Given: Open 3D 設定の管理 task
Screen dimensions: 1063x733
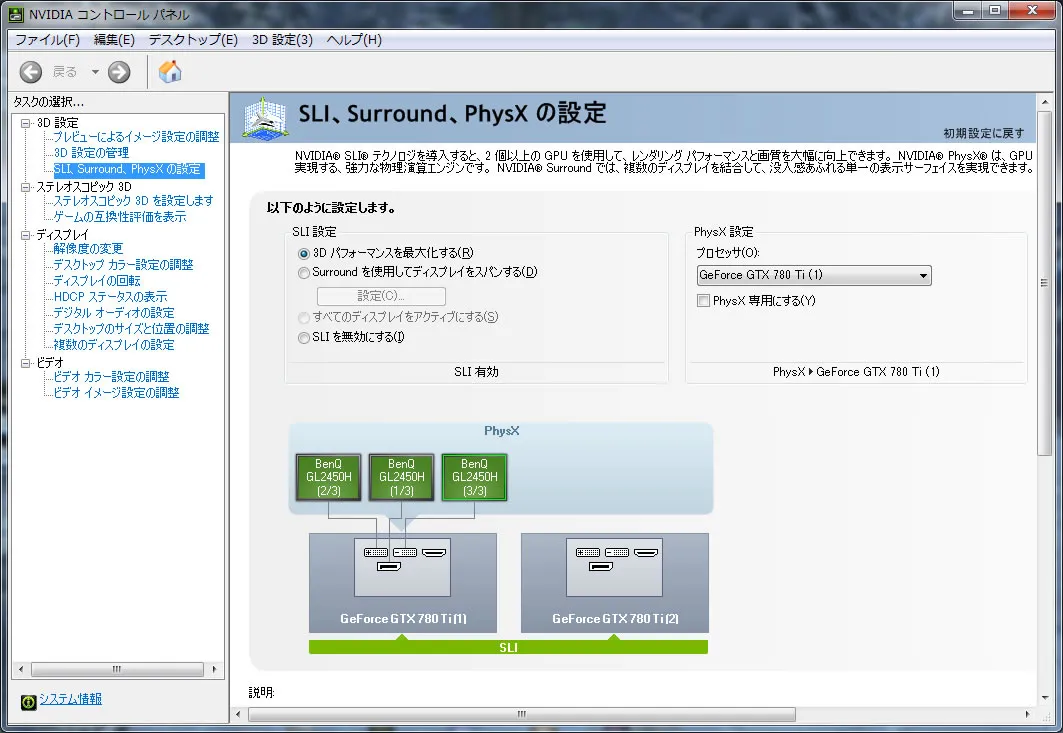Looking at the screenshot, I should click(92, 153).
